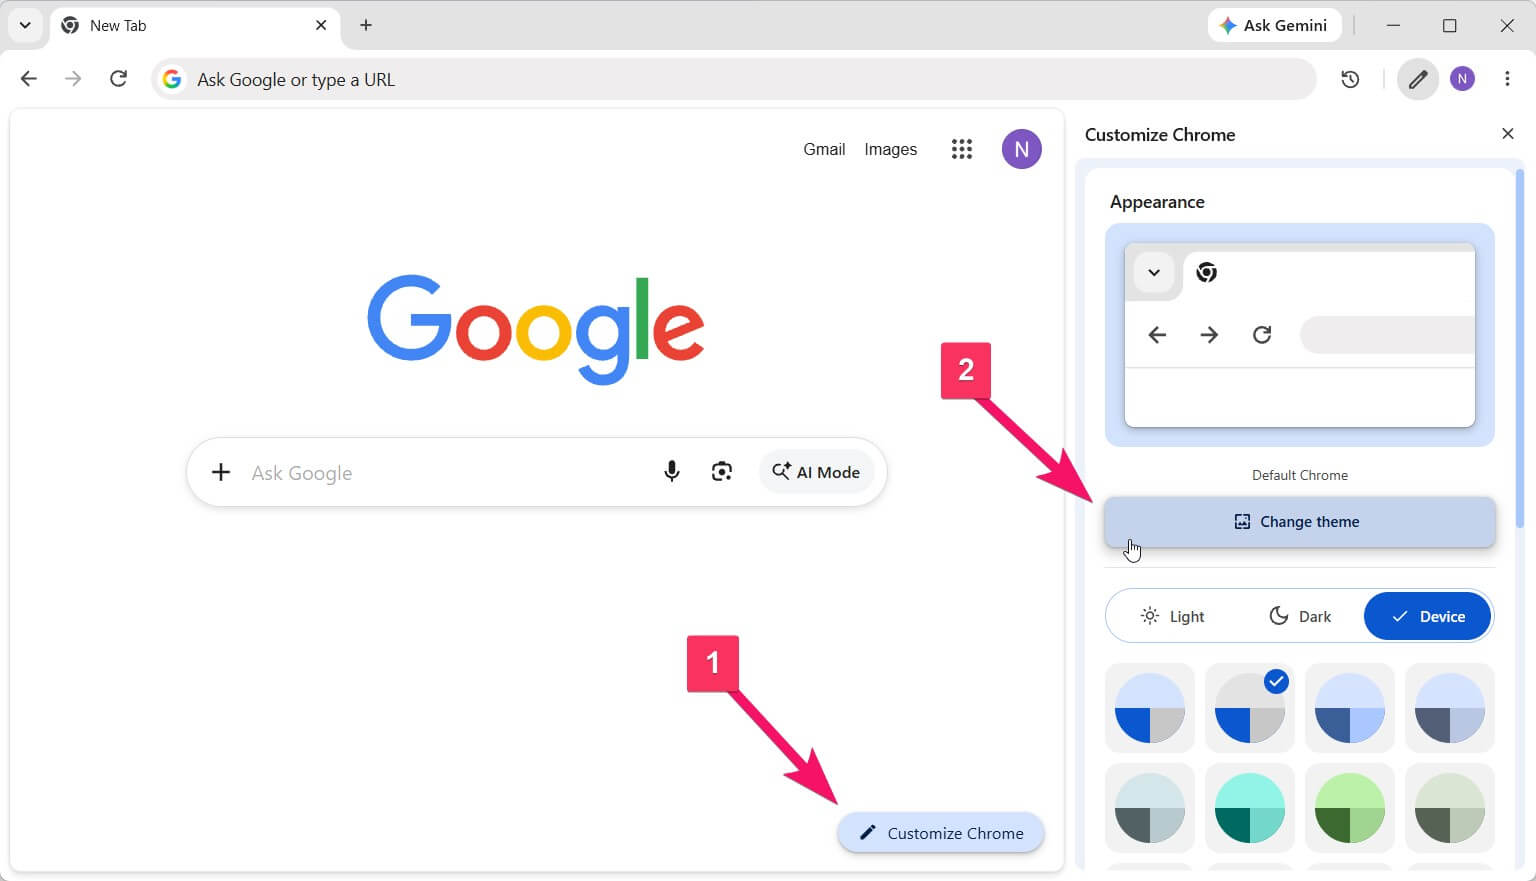Open the tab search chevron dropdown
Image resolution: width=1536 pixels, height=881 pixels.
click(x=25, y=25)
